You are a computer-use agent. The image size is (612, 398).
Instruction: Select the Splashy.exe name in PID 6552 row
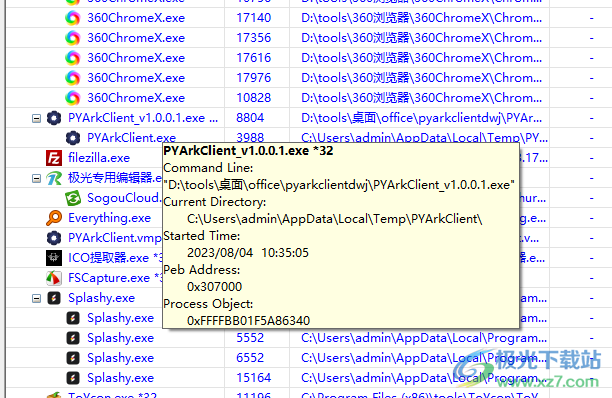click(120, 358)
